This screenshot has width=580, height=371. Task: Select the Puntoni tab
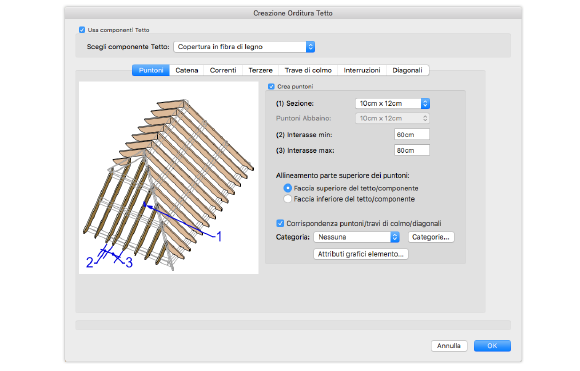[151, 70]
